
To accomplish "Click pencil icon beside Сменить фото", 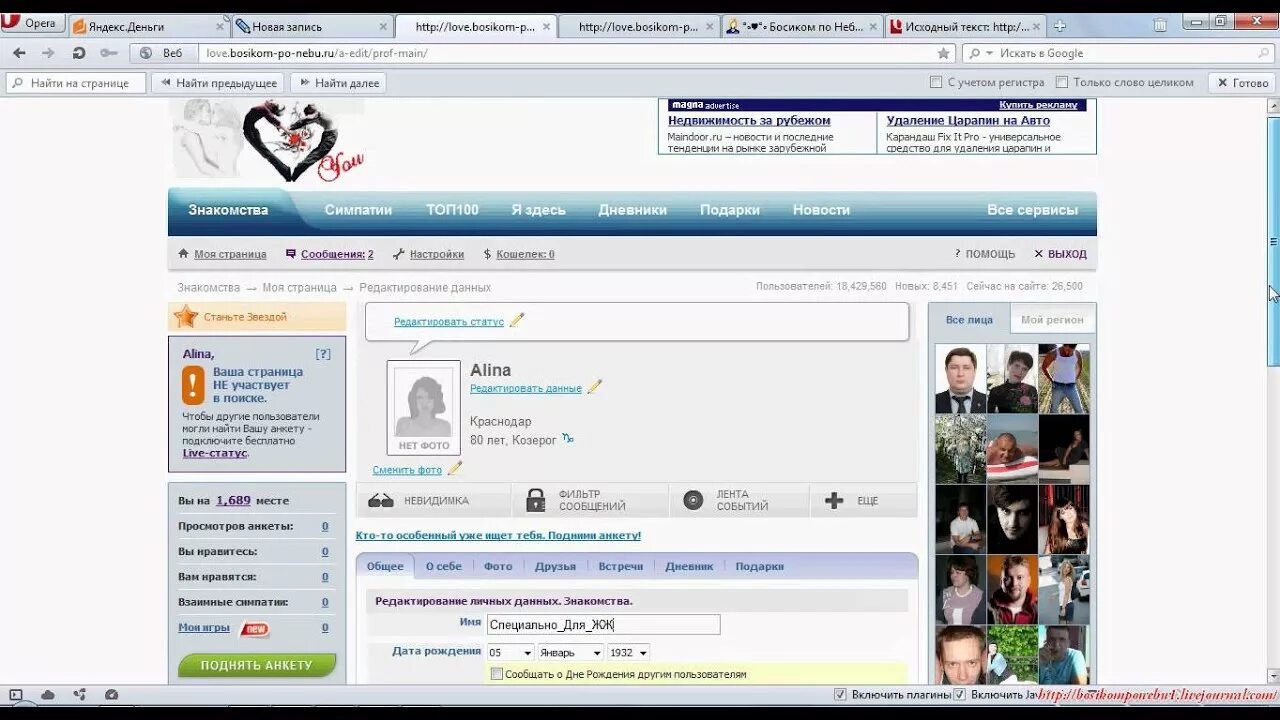I will (455, 469).
